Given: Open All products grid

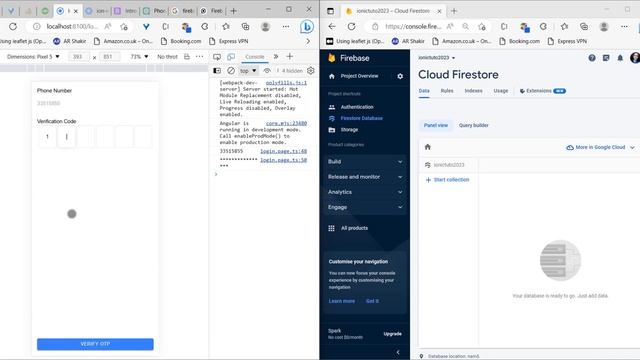Looking at the screenshot, I should pyautogui.click(x=348, y=228).
